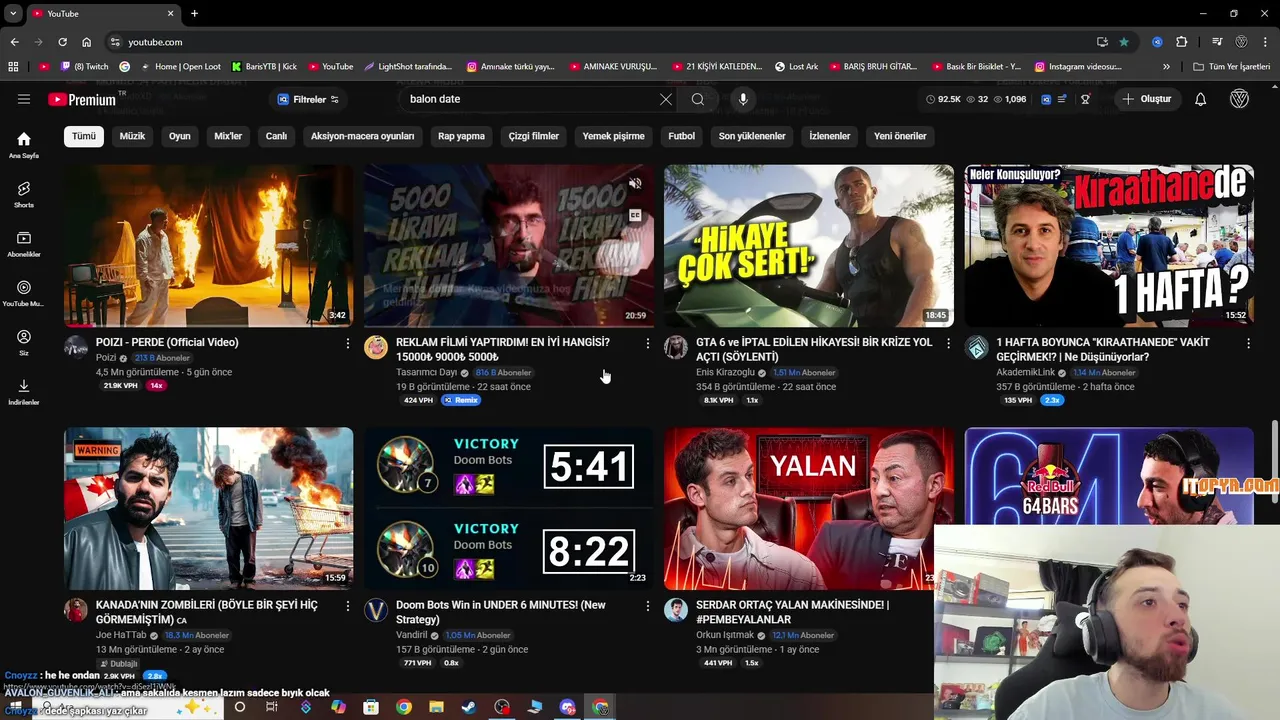
Task: Open the notifications bell
Action: [1201, 99]
